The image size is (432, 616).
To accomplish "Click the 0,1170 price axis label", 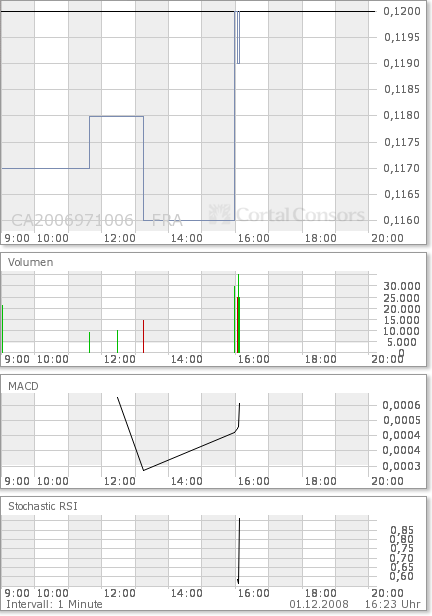I will point(401,169).
